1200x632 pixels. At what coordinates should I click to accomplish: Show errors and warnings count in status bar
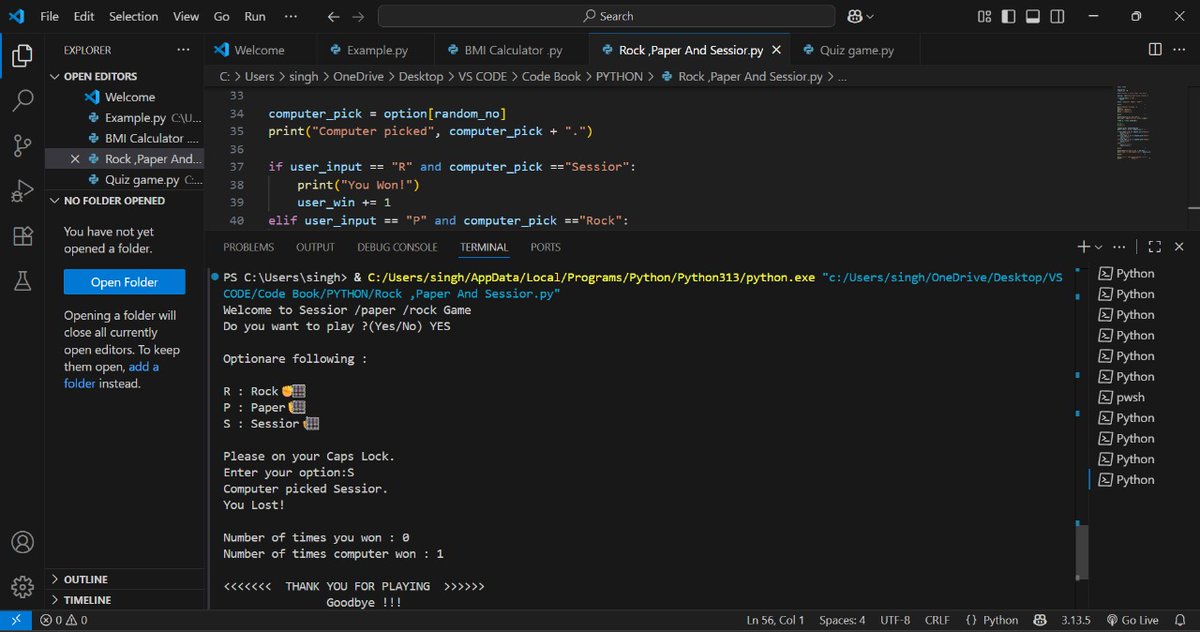[64, 620]
